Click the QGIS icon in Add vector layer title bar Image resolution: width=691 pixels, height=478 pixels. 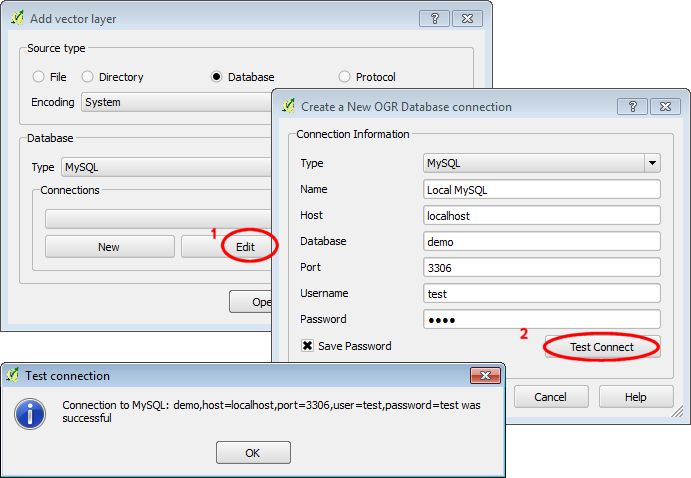pos(17,18)
